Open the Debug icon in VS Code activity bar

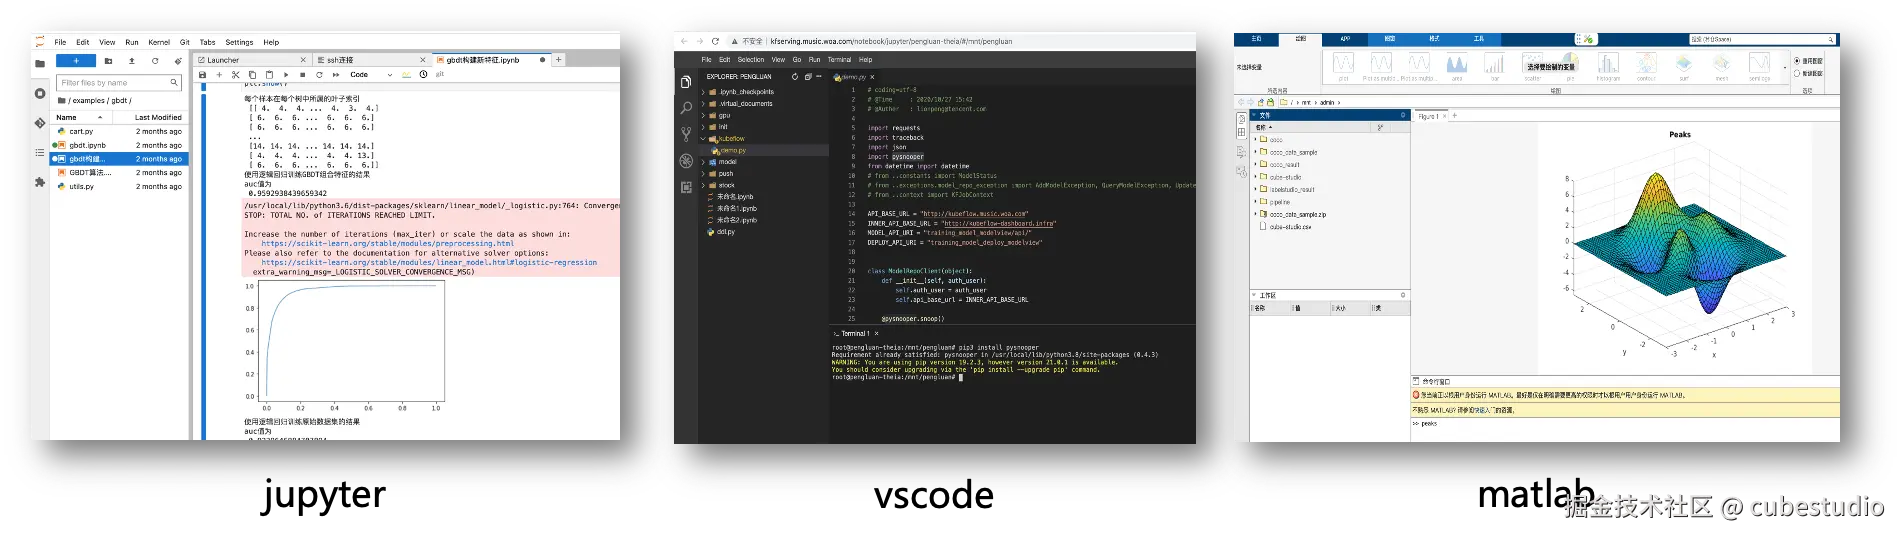click(x=686, y=160)
